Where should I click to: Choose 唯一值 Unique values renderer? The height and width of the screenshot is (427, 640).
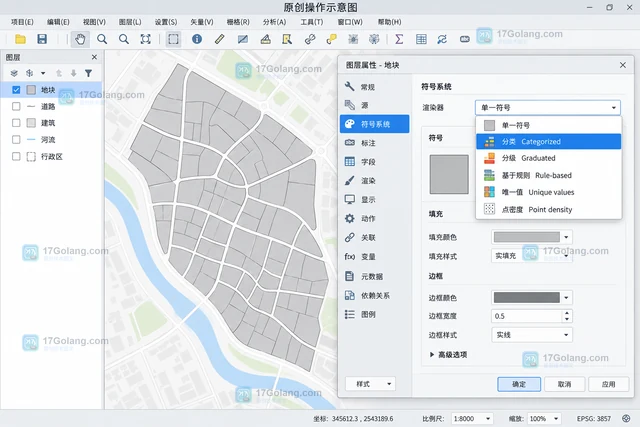tap(549, 192)
